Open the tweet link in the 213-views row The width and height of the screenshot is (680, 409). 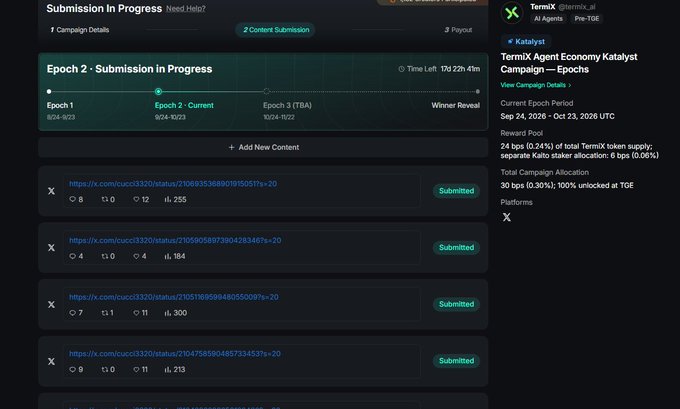[175, 354]
